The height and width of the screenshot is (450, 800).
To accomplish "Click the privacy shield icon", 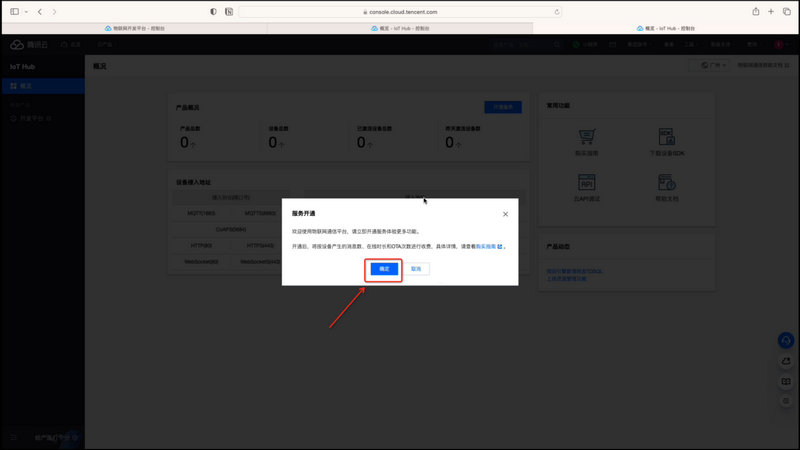I will tap(213, 11).
